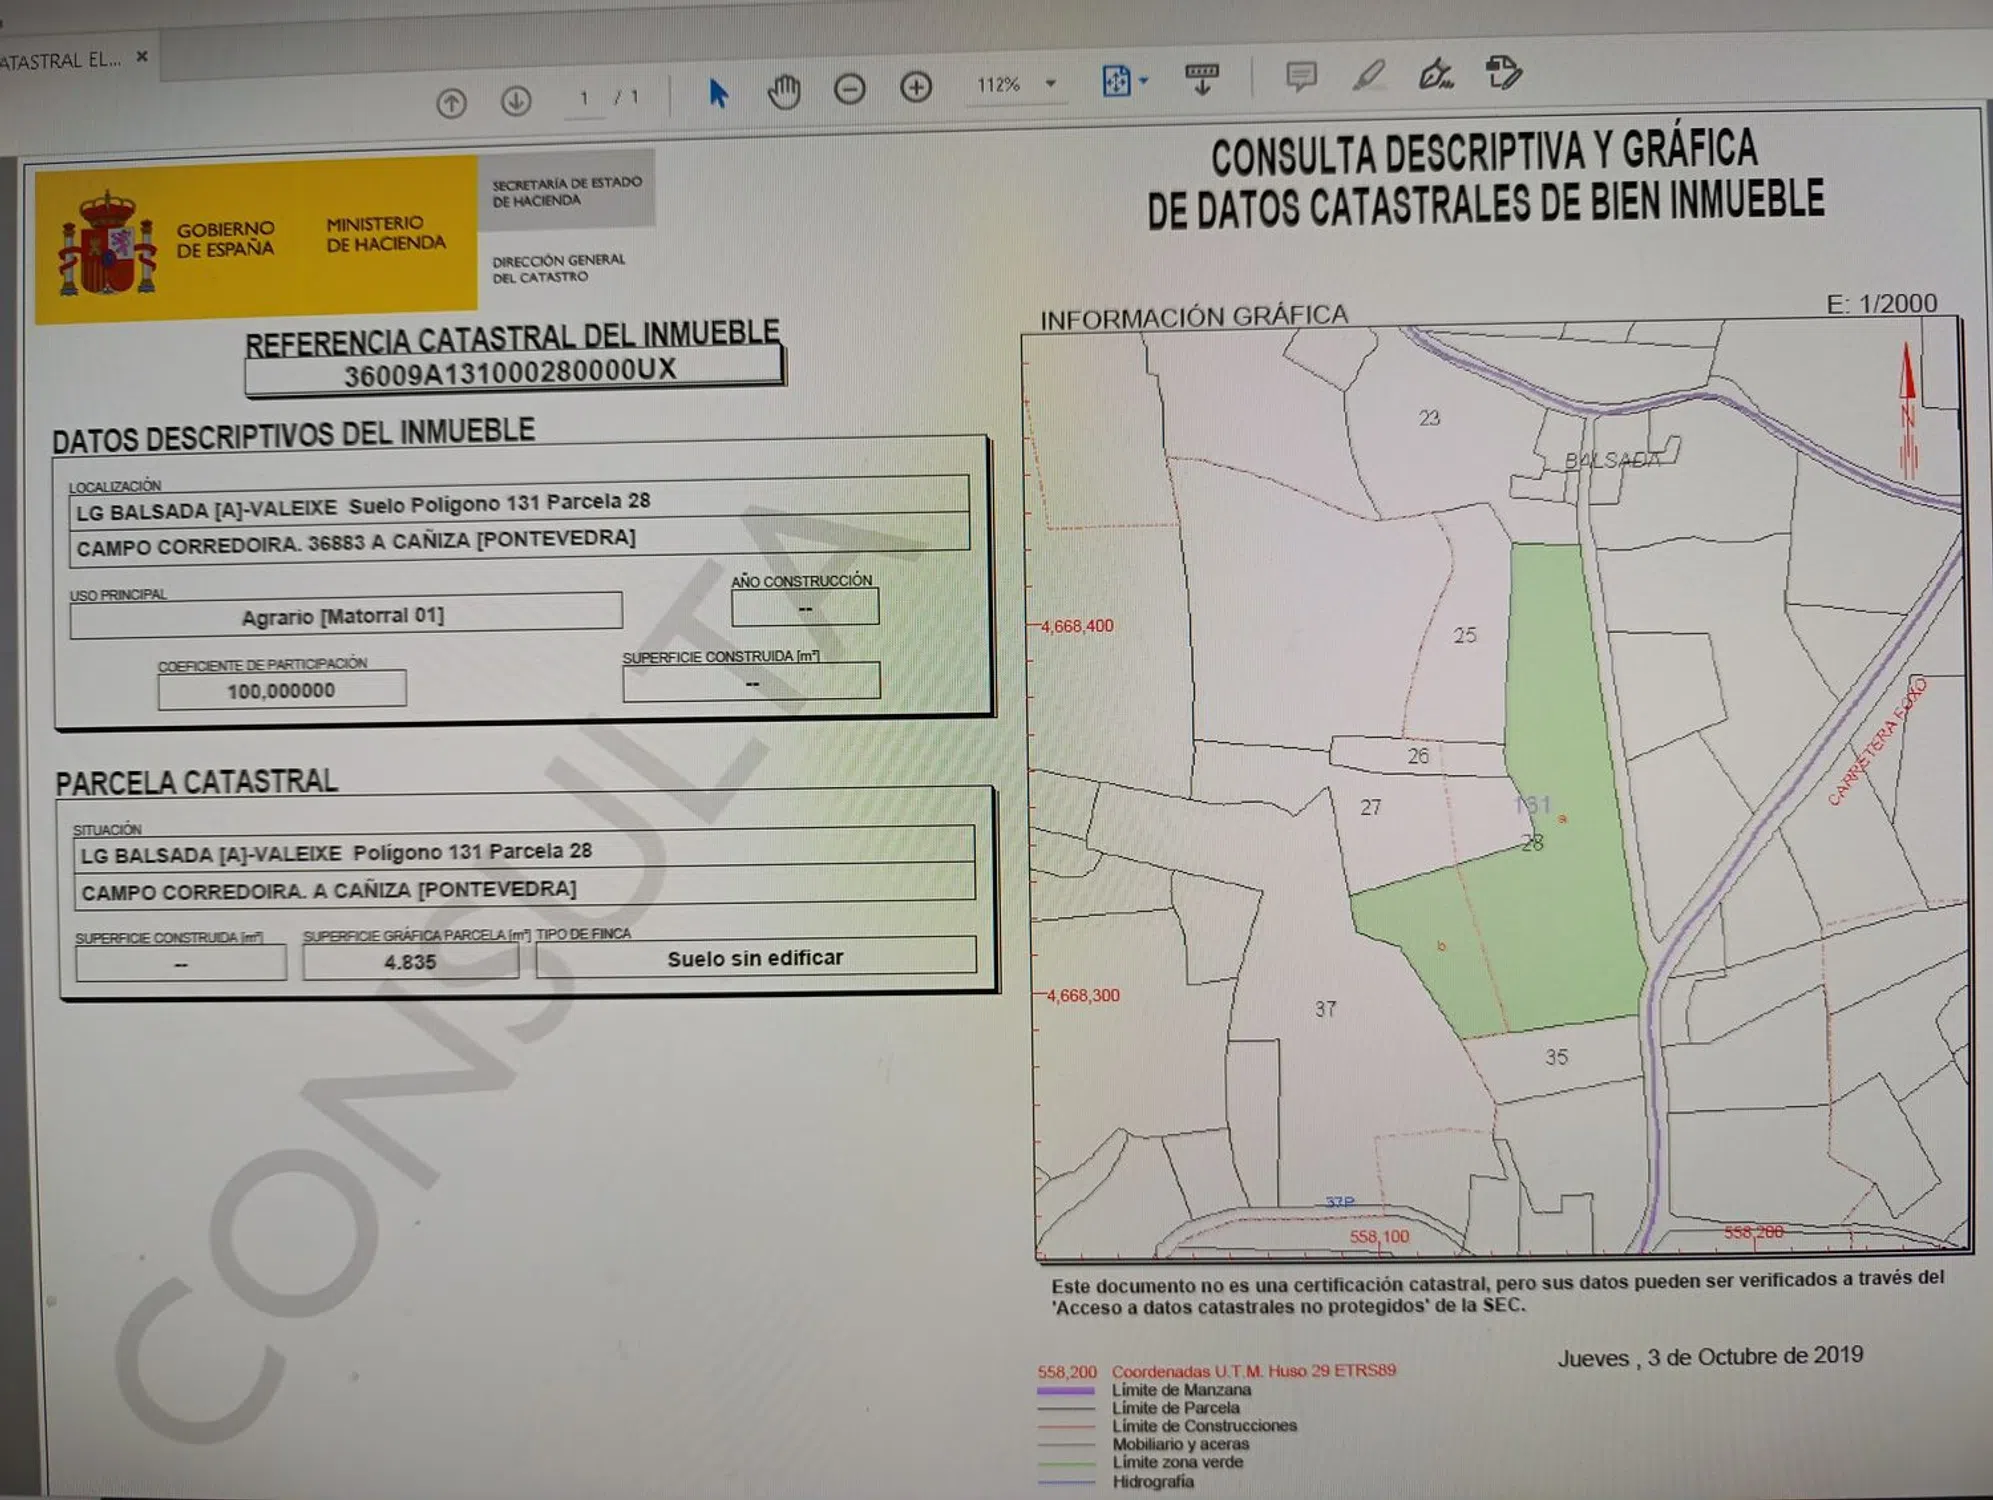Viewport: 1993px width, 1500px height.
Task: Open the Sign document pen tool
Action: [1435, 74]
